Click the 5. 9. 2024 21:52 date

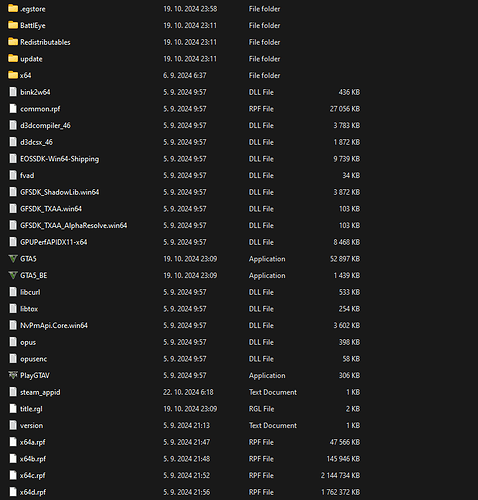click(x=187, y=476)
